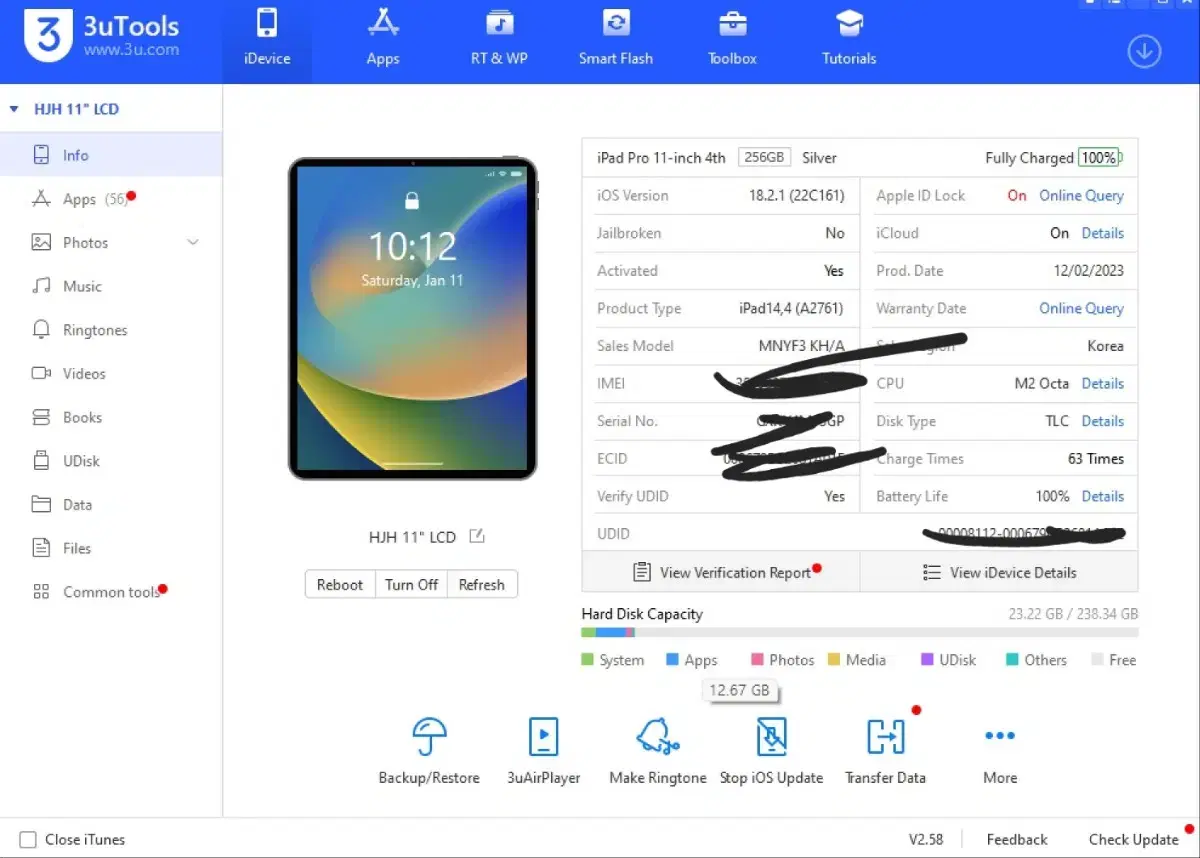Open CPU Details link

pos(1102,383)
